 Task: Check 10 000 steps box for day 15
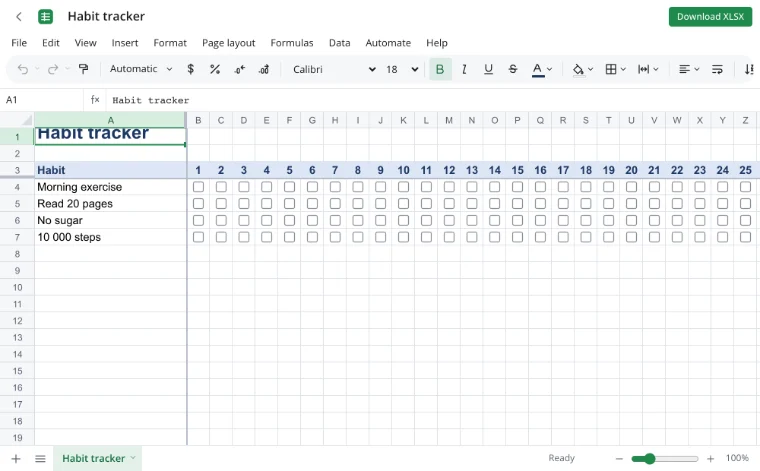point(517,237)
